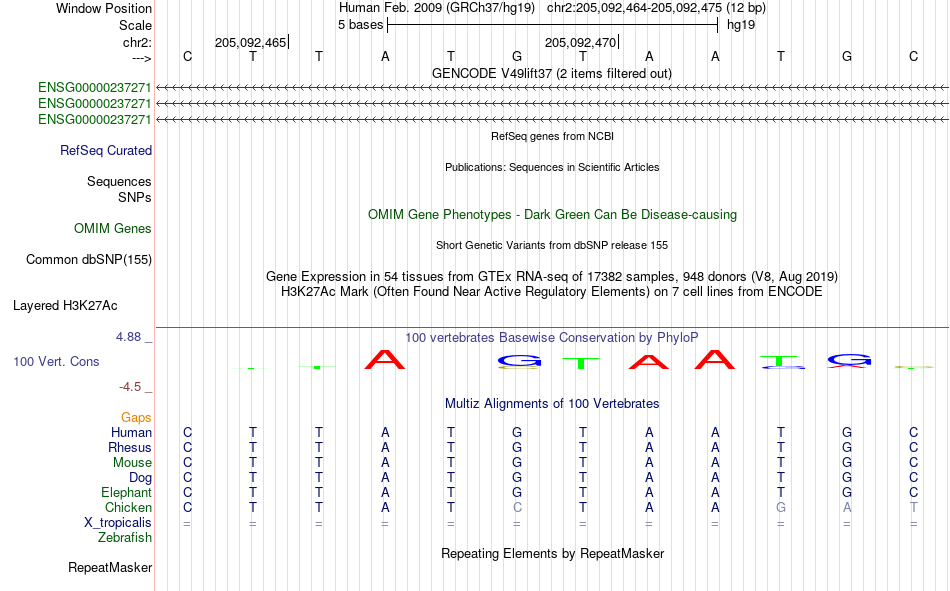Select the Mouse alignment row label
The image size is (950, 591).
[x=132, y=462]
